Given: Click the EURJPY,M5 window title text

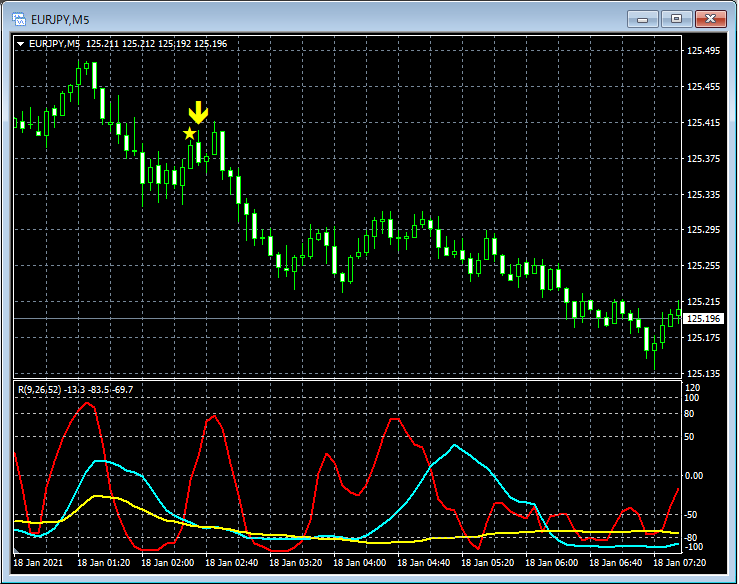Looking at the screenshot, I should tap(62, 18).
